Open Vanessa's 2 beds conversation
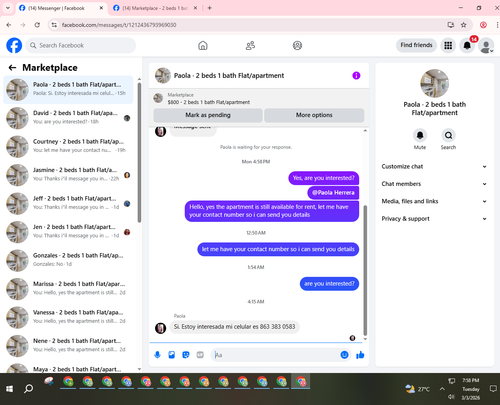Viewport: 500px width, 405px height. [68, 317]
